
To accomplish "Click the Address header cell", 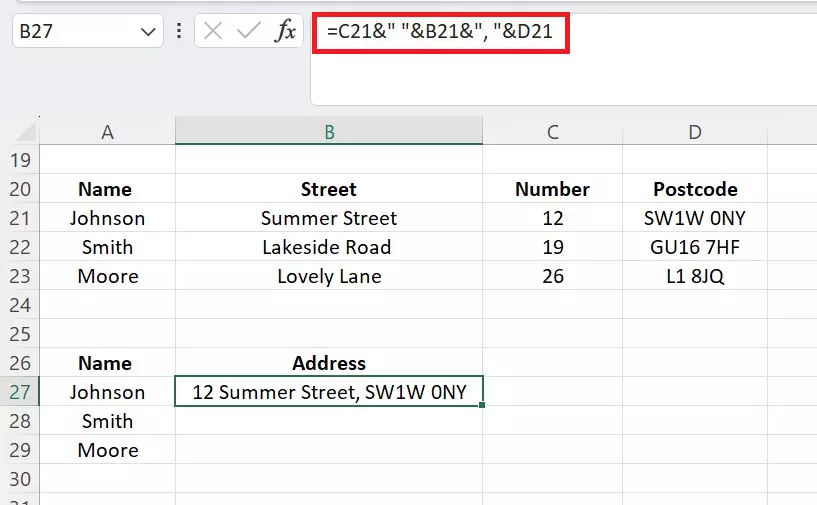I will coord(329,363).
